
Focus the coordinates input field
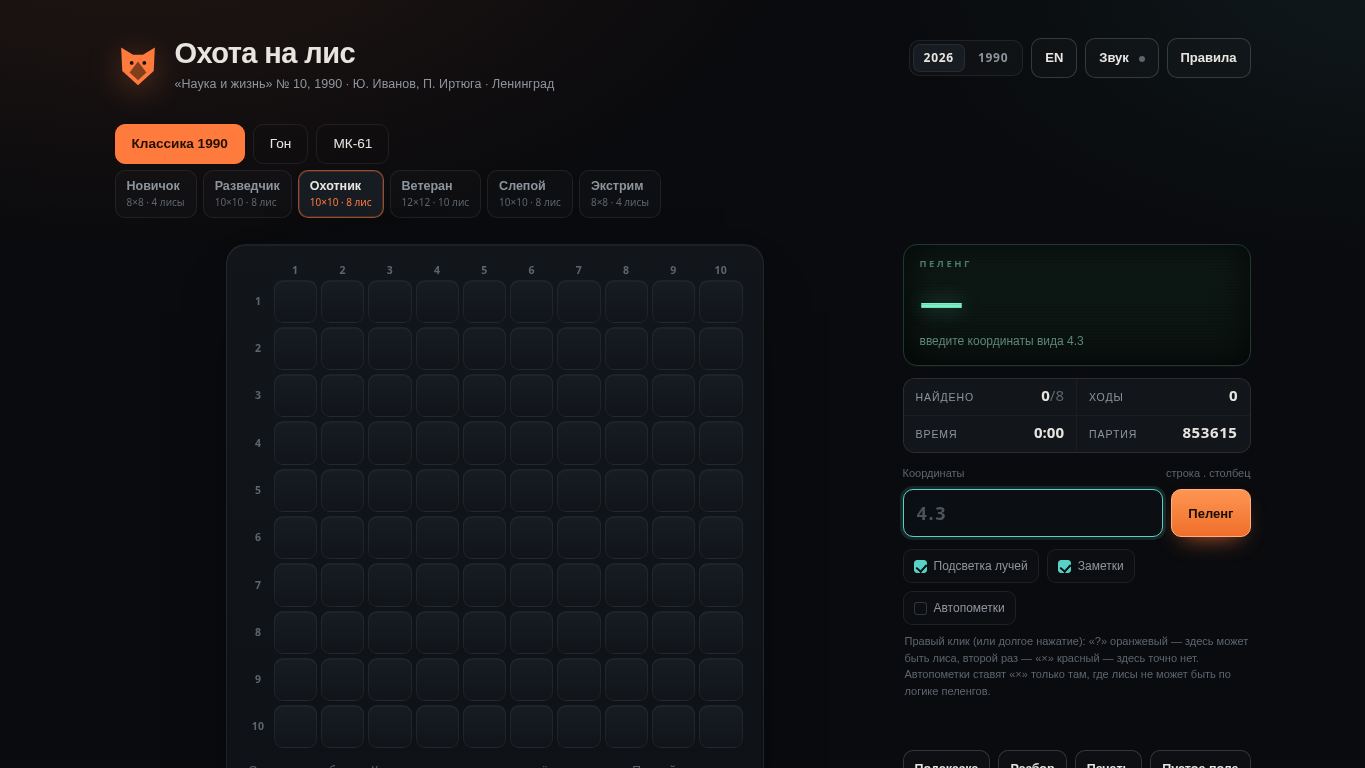1033,513
